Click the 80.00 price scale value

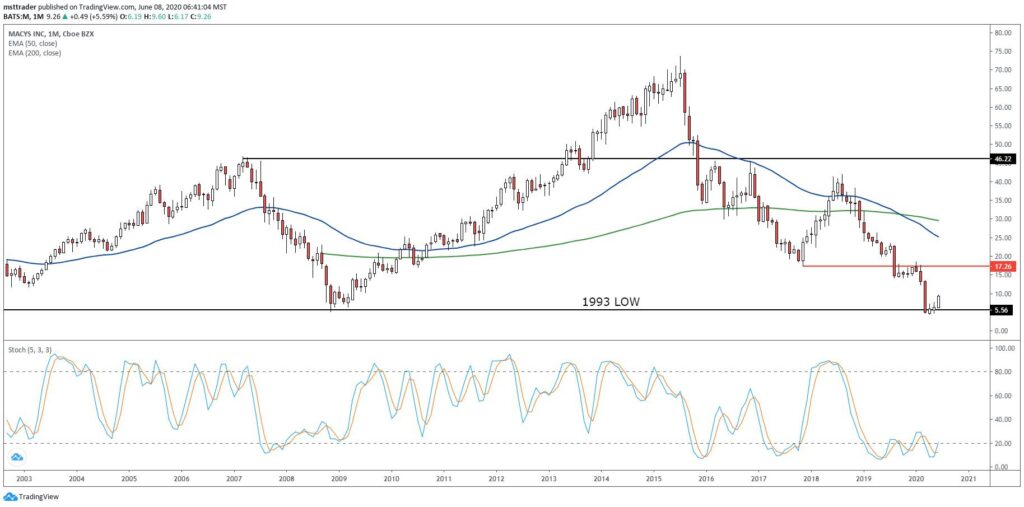(1004, 32)
